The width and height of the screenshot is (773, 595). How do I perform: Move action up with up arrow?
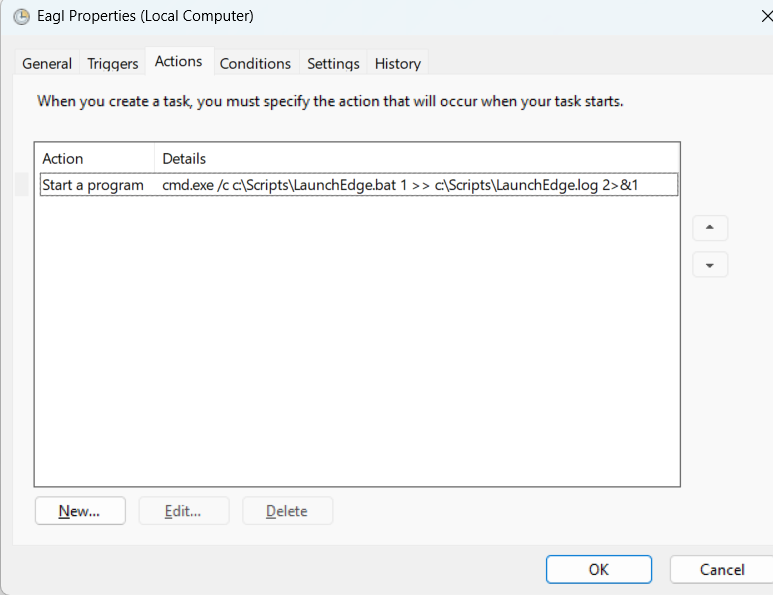click(710, 228)
